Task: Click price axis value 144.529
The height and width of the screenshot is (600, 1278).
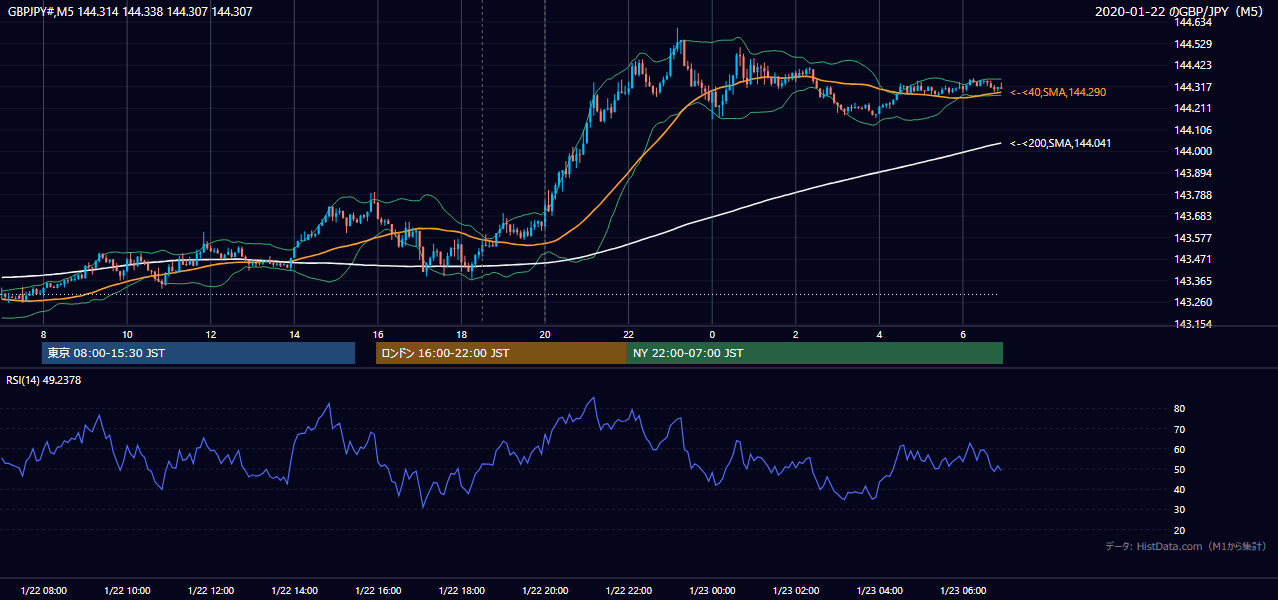Action: (x=1192, y=44)
